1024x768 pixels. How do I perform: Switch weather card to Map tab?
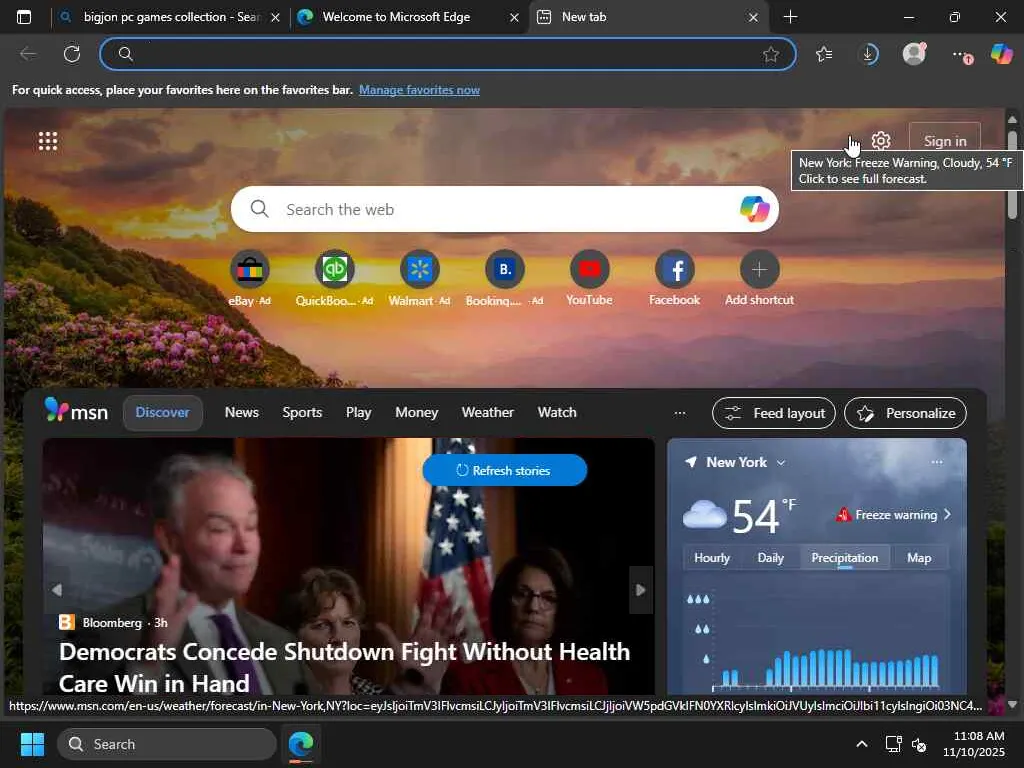click(x=919, y=558)
